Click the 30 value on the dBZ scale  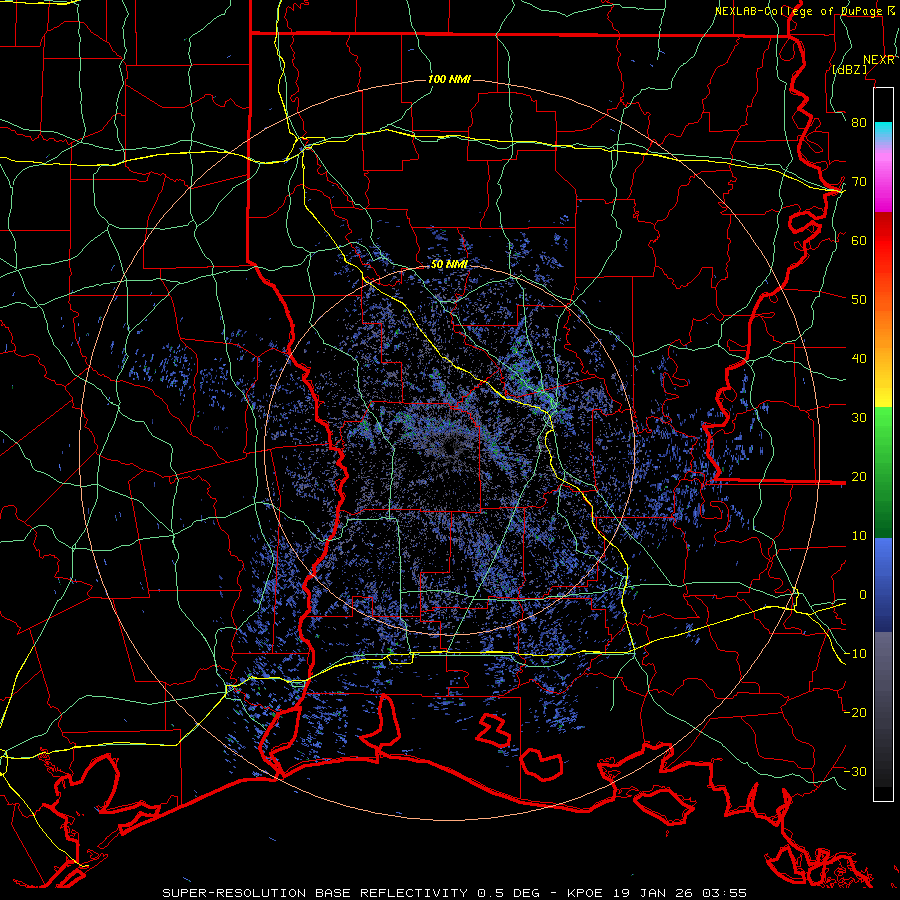tap(859, 418)
